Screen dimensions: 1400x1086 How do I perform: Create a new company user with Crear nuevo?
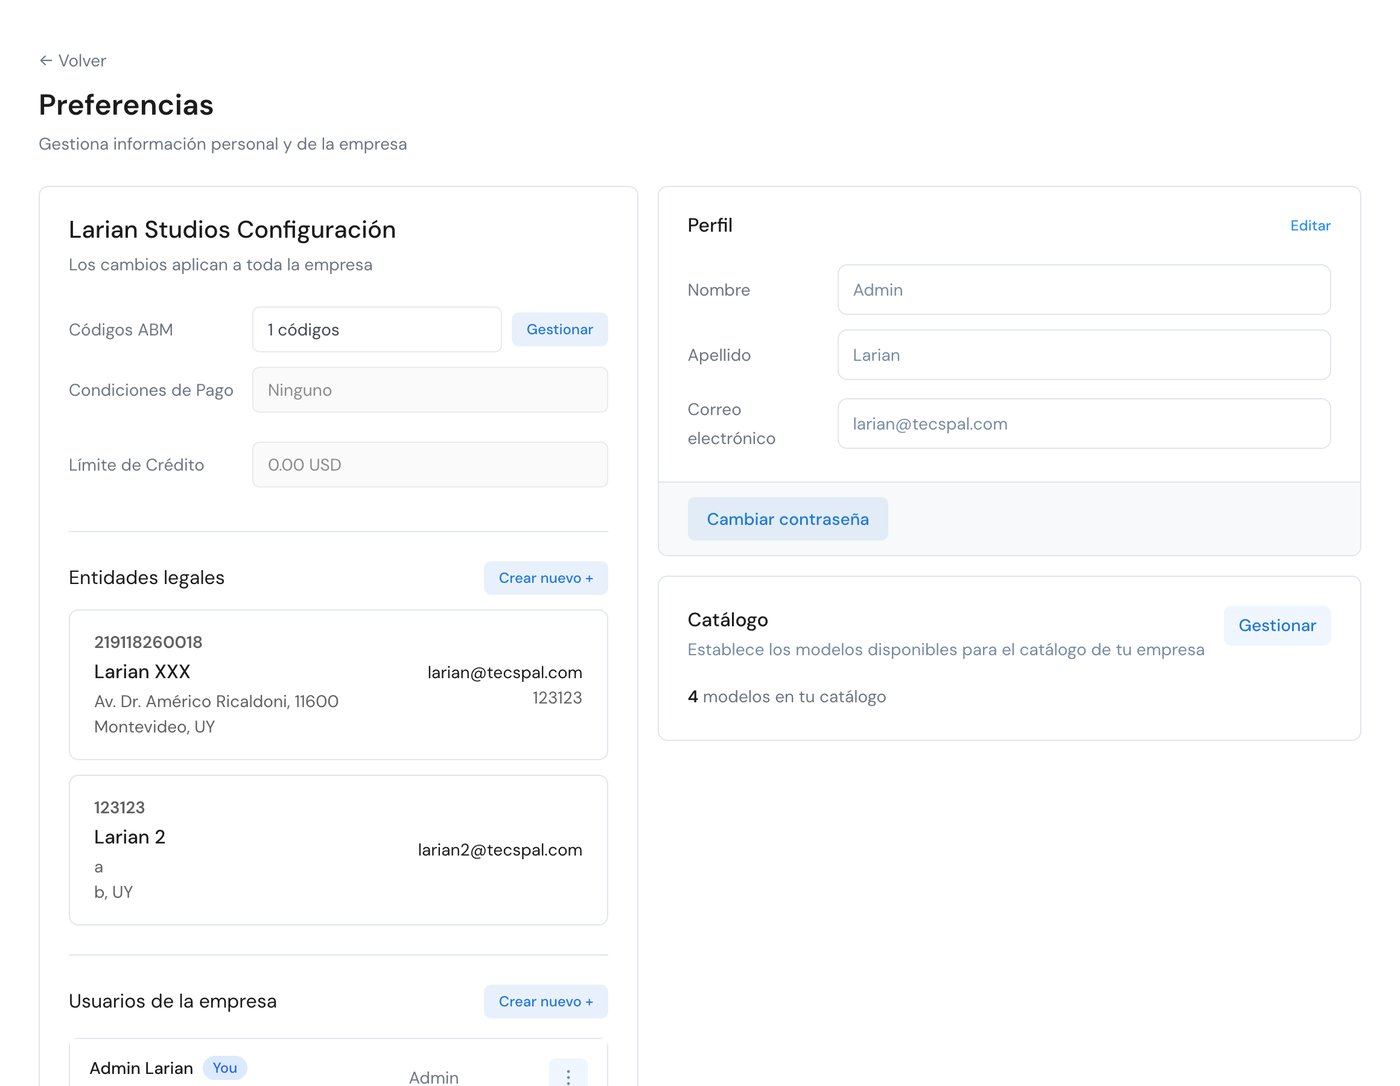[546, 1002]
